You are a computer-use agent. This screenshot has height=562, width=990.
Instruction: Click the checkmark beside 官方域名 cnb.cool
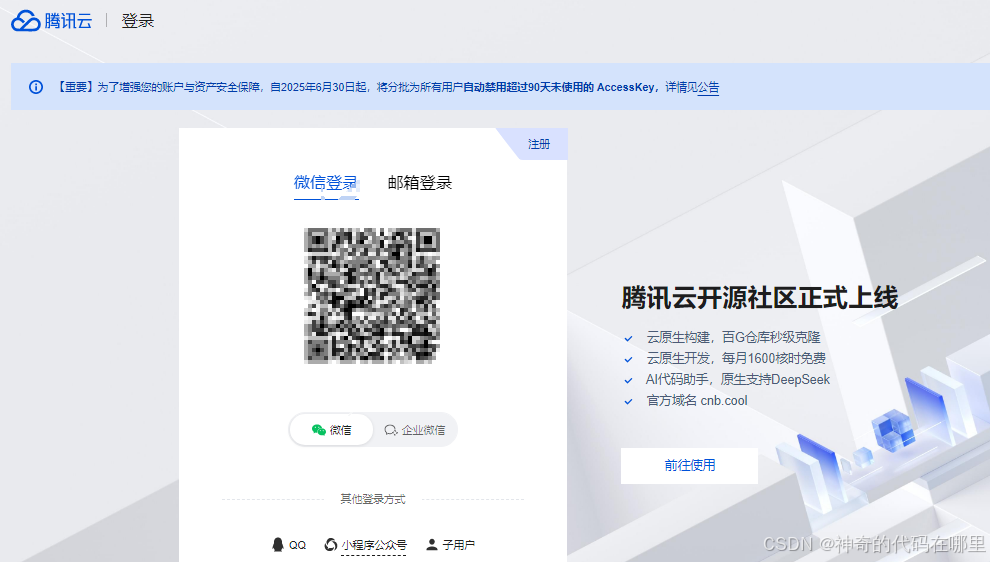tap(628, 402)
